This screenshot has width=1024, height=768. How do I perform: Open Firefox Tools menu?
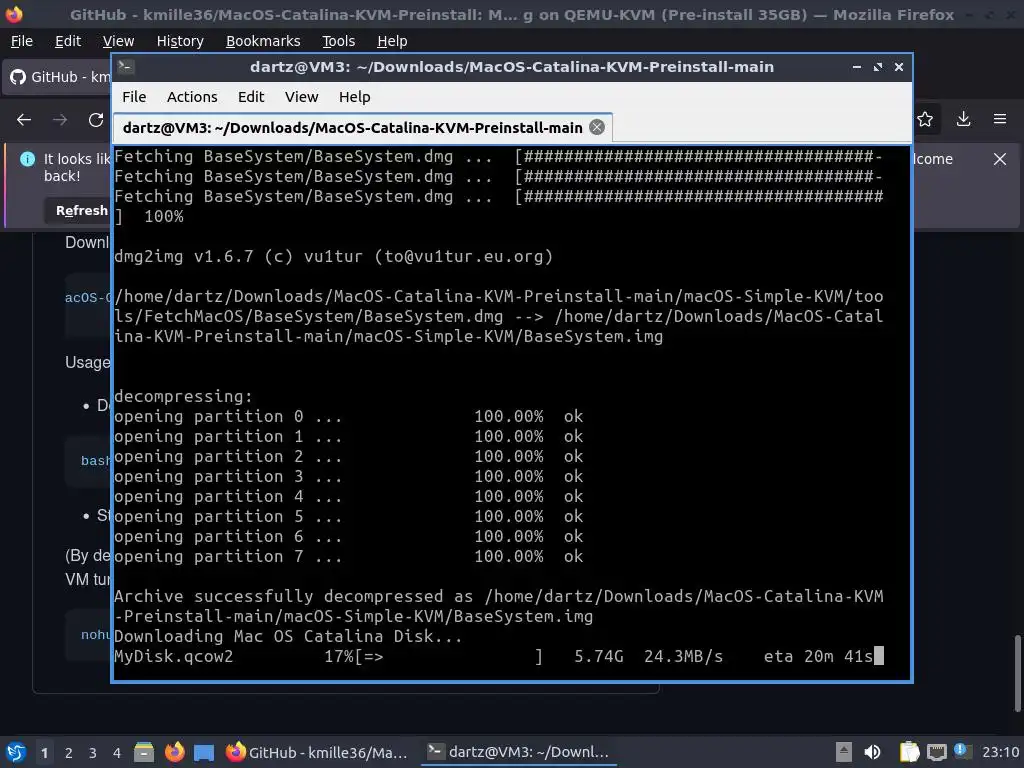[x=338, y=41]
